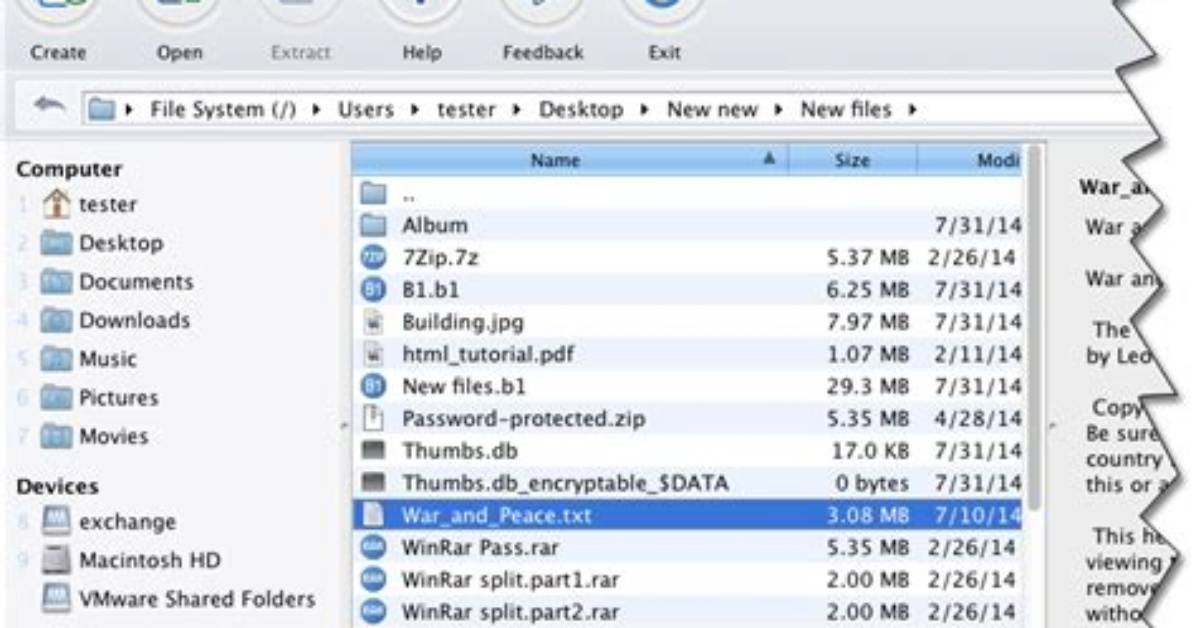Expand arrow after File System (/) breadcrumb
Screen dimensions: 1196x628
point(317,110)
